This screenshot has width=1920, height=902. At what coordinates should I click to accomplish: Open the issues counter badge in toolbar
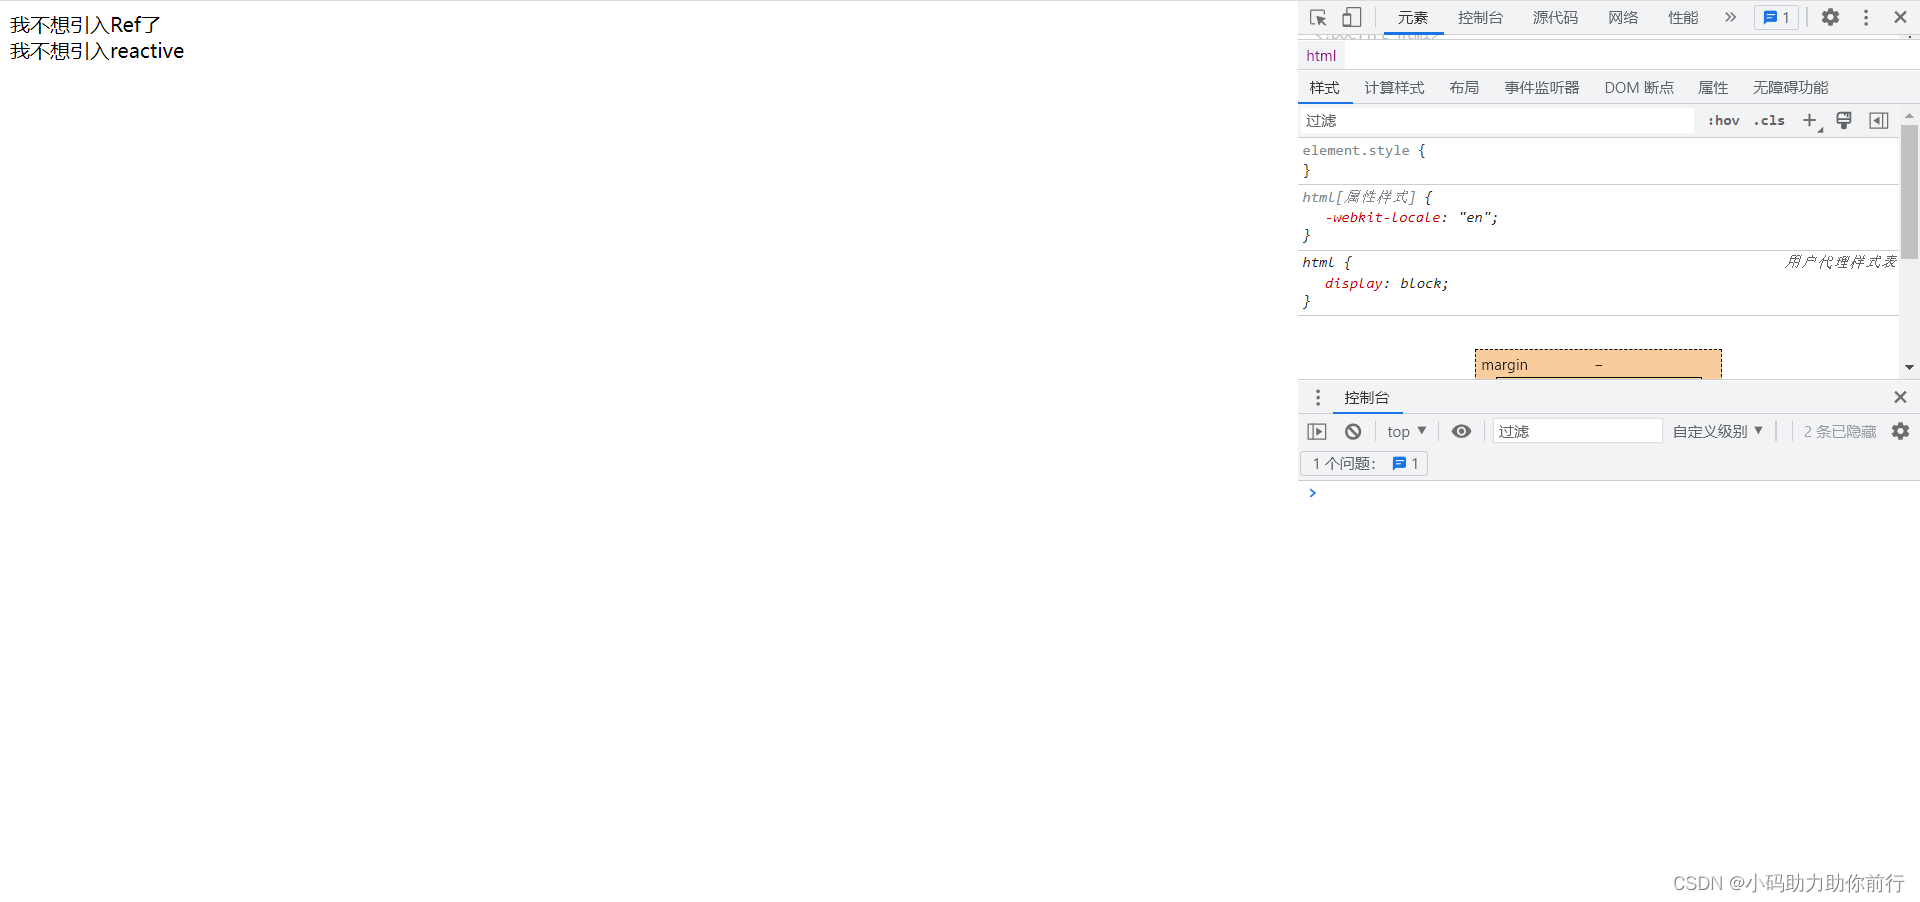(1776, 18)
